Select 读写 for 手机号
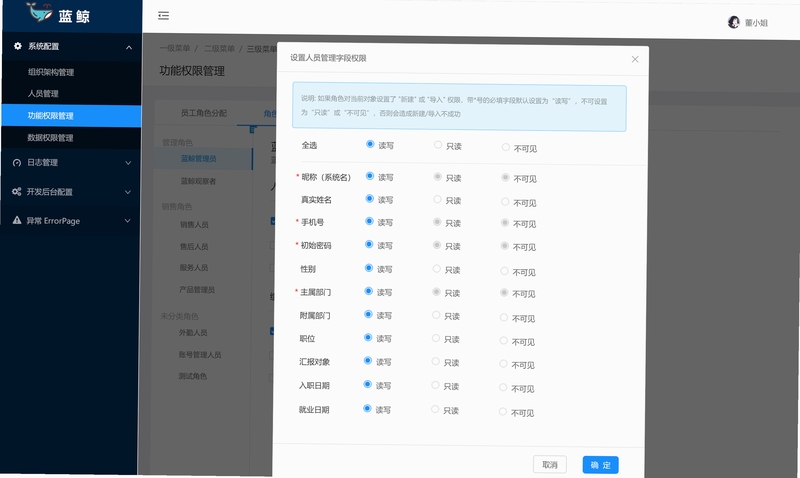The height and width of the screenshot is (478, 800). click(x=369, y=221)
